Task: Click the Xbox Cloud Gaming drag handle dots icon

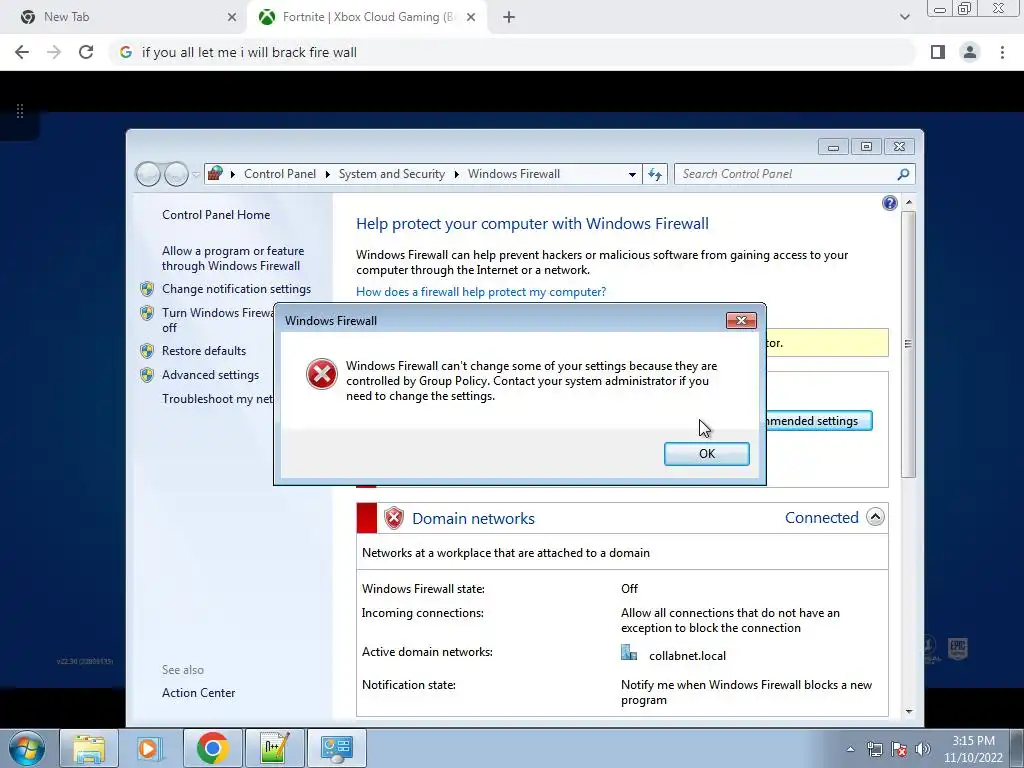Action: point(20,111)
